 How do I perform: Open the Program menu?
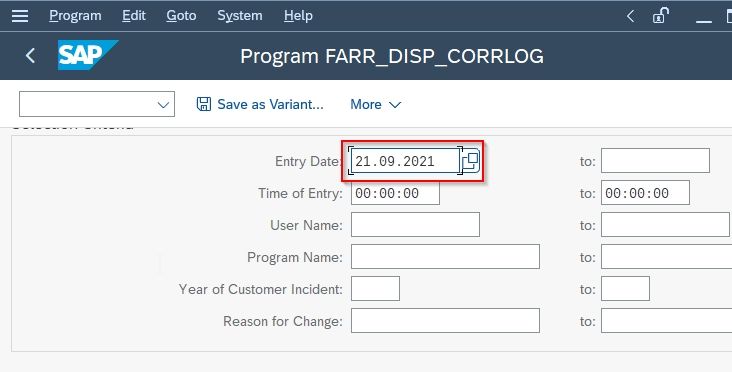coord(75,16)
